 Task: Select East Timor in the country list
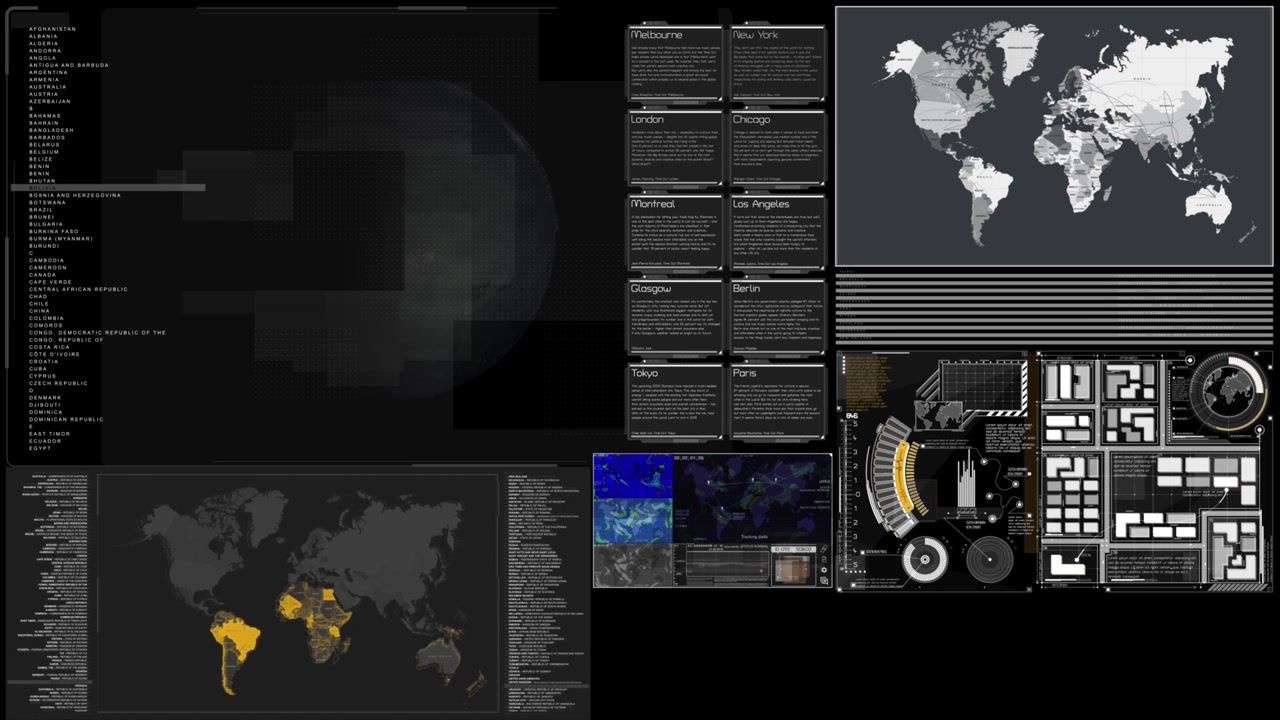tap(50, 434)
